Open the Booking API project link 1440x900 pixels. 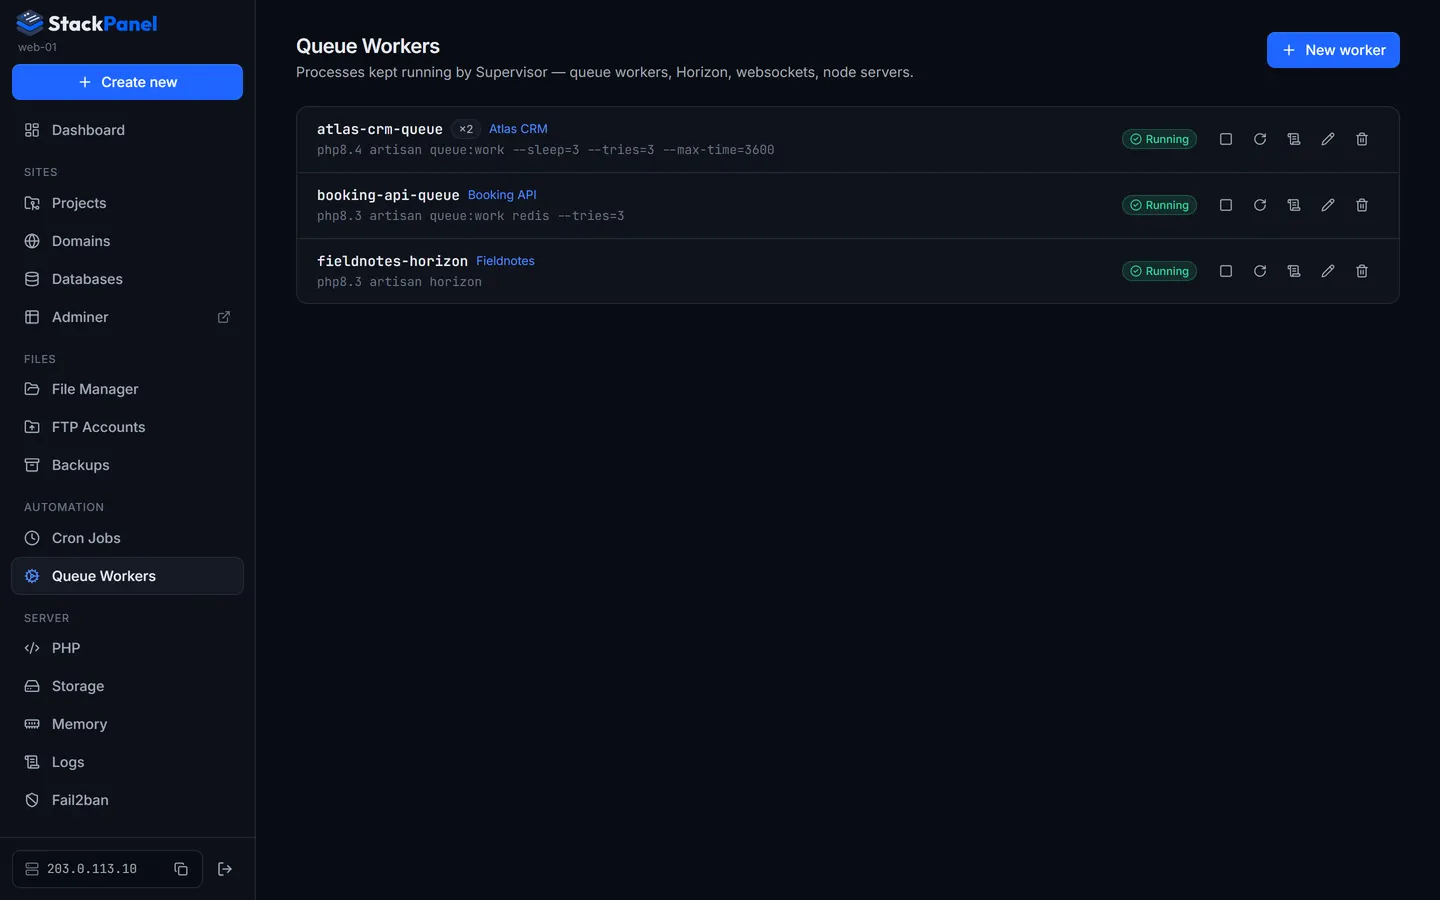502,195
